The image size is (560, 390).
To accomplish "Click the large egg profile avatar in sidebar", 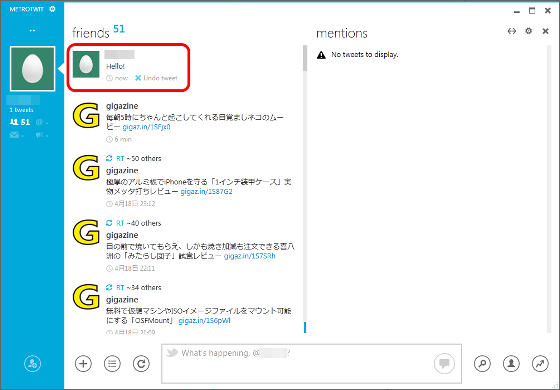I will 32,69.
